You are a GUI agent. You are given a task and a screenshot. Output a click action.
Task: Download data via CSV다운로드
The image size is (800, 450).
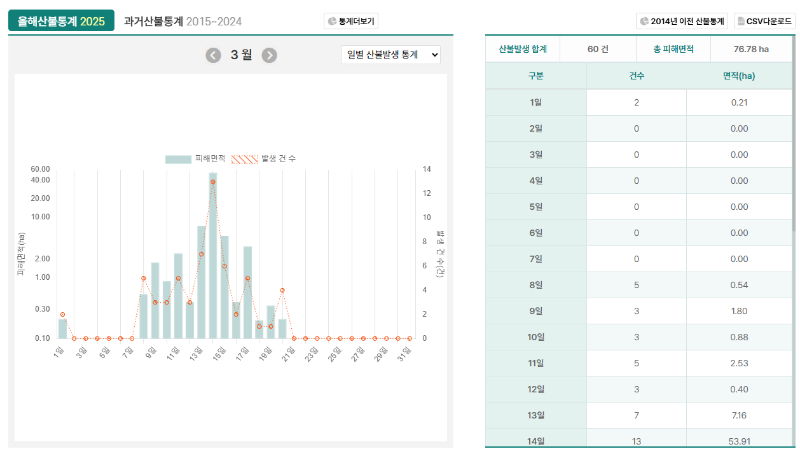pyautogui.click(x=765, y=21)
